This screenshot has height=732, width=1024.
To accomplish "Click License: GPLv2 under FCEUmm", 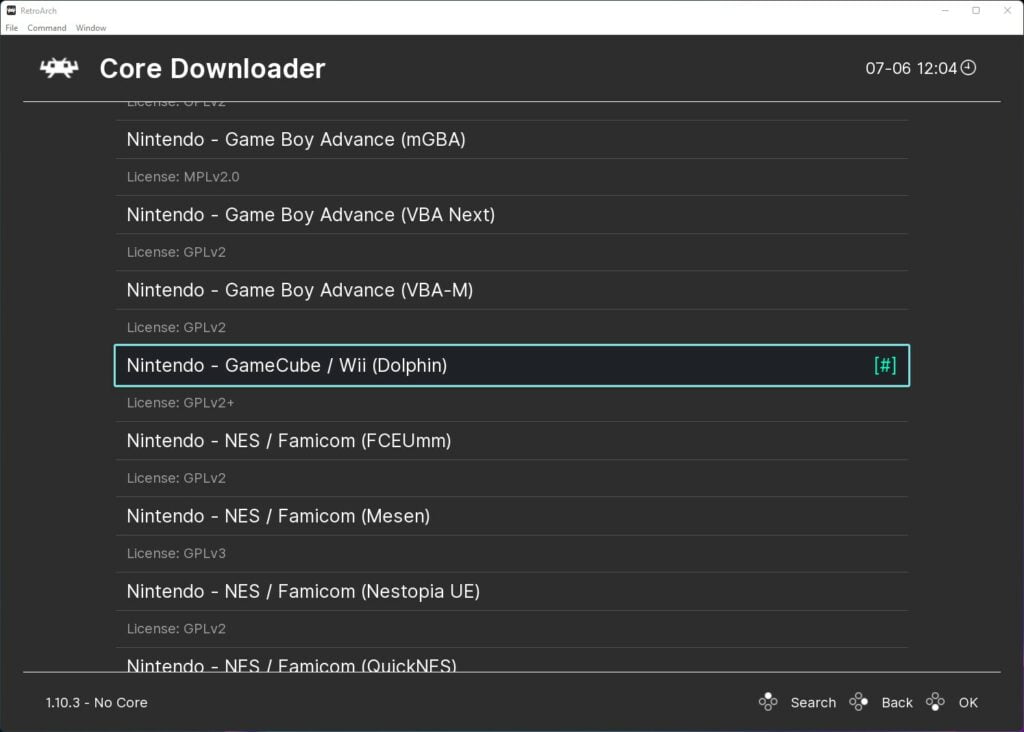I will [176, 478].
